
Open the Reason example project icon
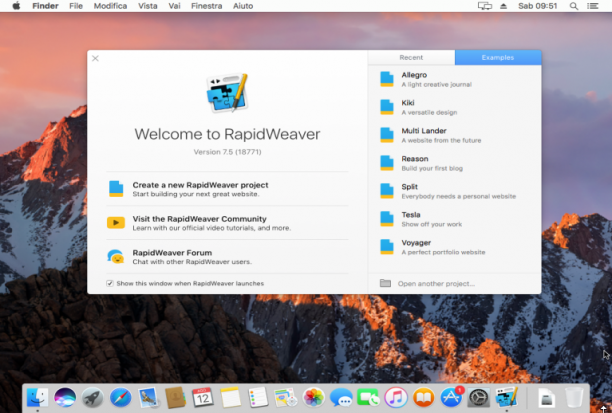point(387,163)
